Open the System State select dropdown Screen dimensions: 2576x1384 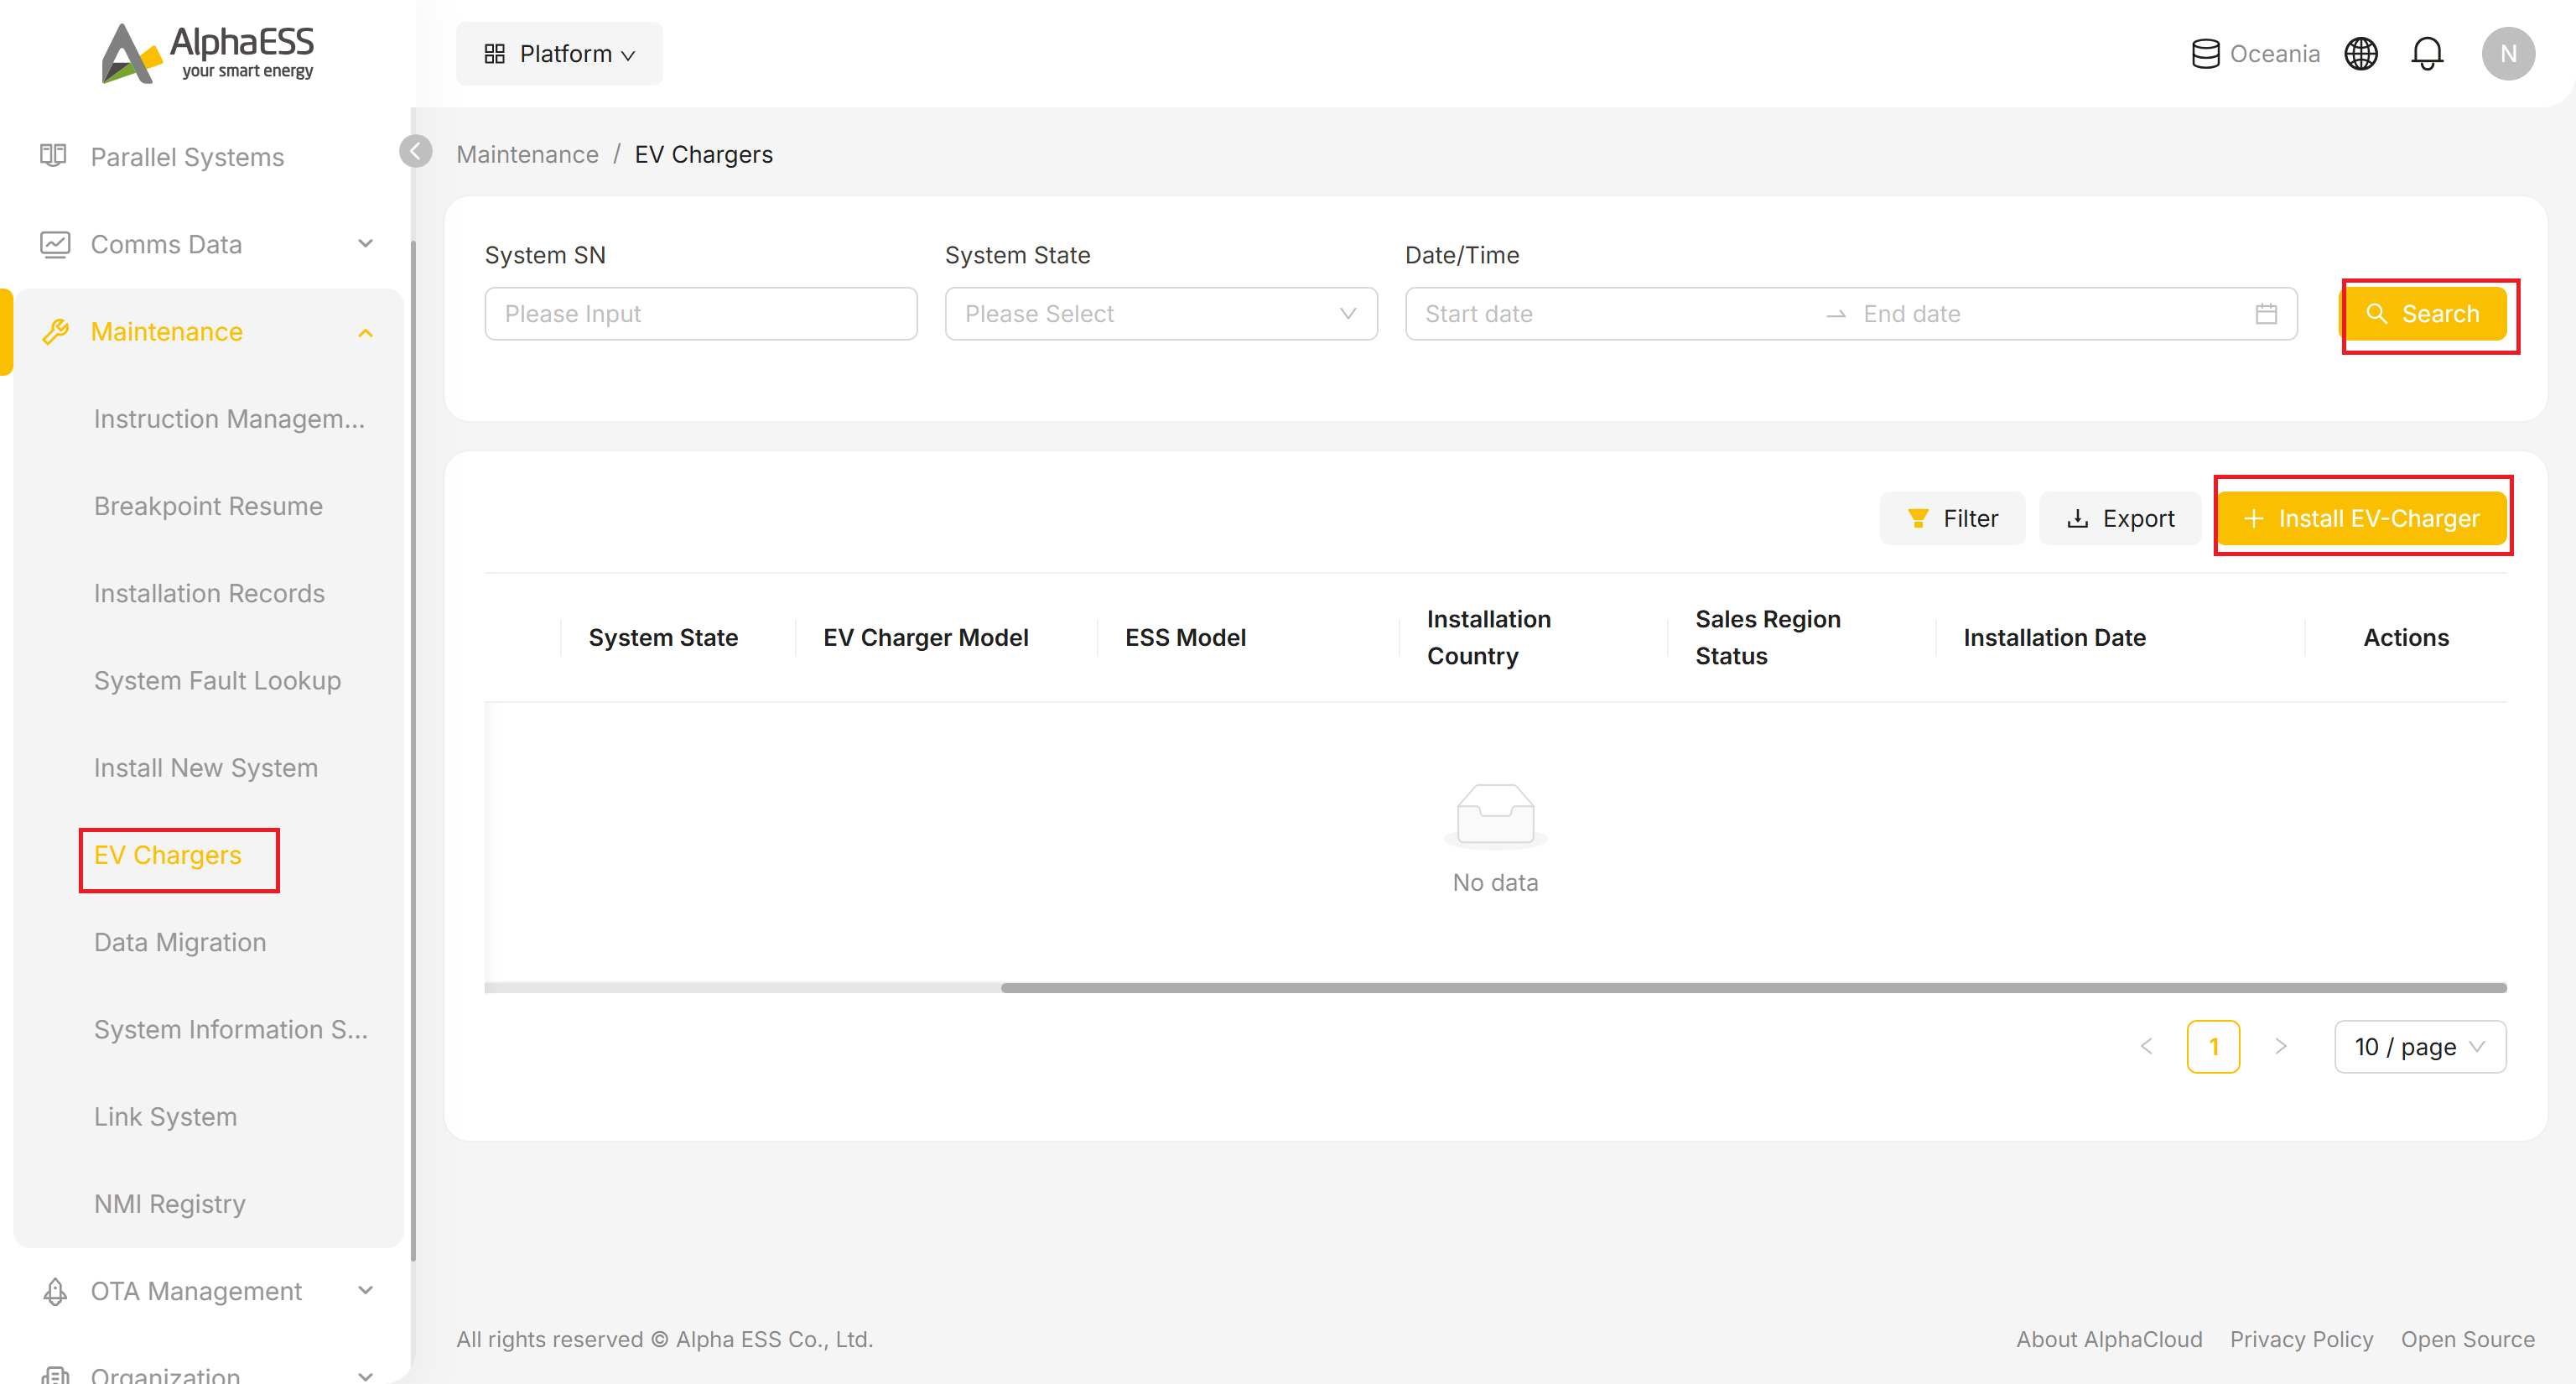[x=1161, y=314]
